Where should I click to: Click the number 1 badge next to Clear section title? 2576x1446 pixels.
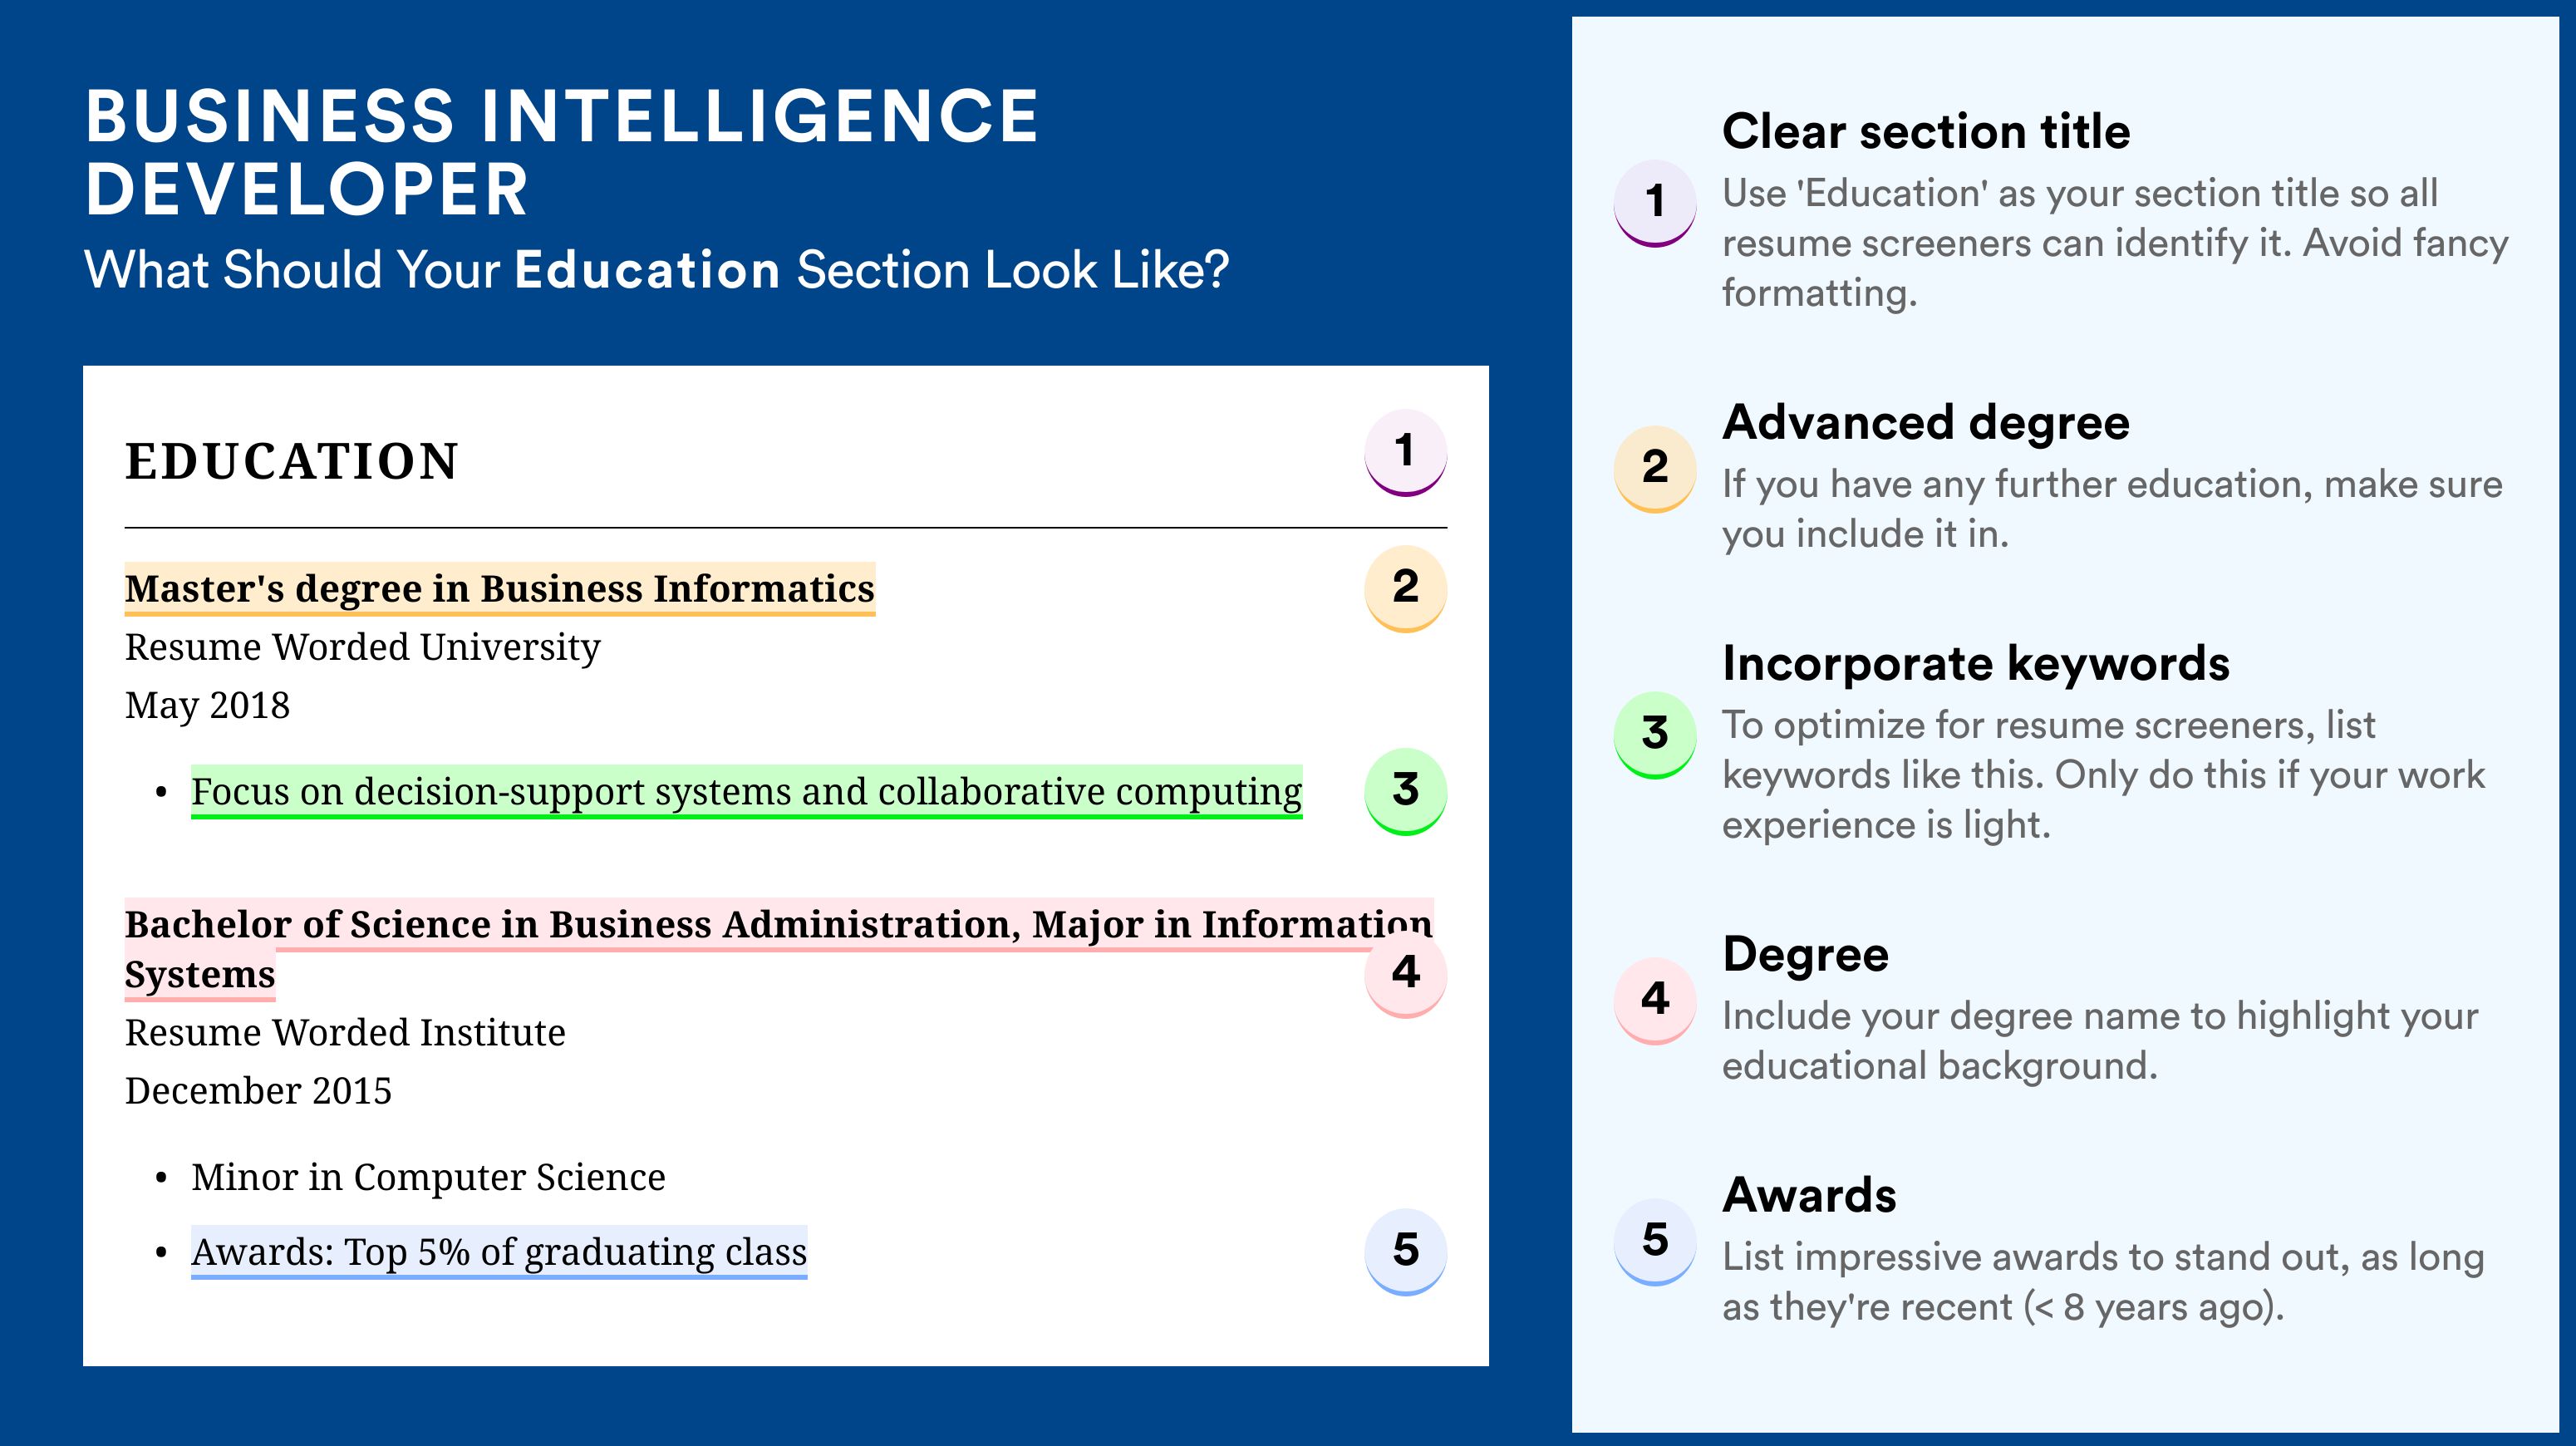click(1655, 203)
